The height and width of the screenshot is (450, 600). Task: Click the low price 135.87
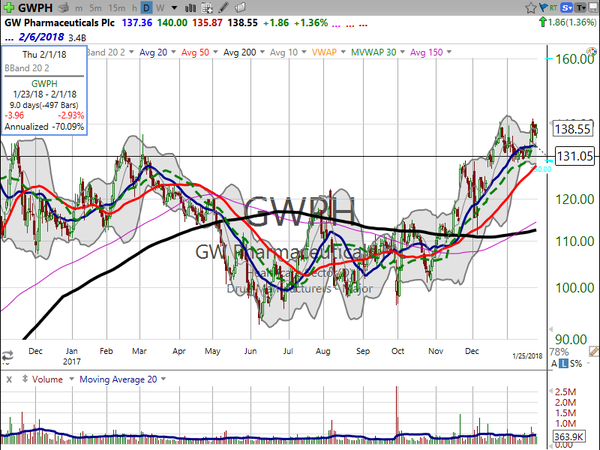point(207,23)
